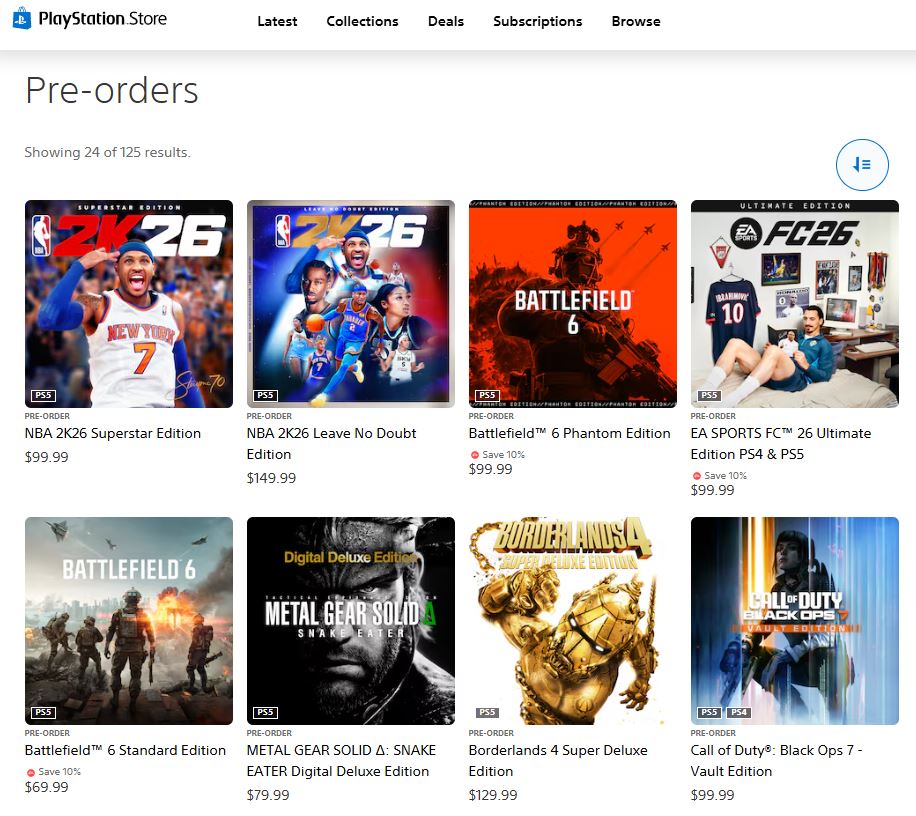
Task: Click $79.99 price of Metal Gear Solid
Action: click(x=268, y=795)
